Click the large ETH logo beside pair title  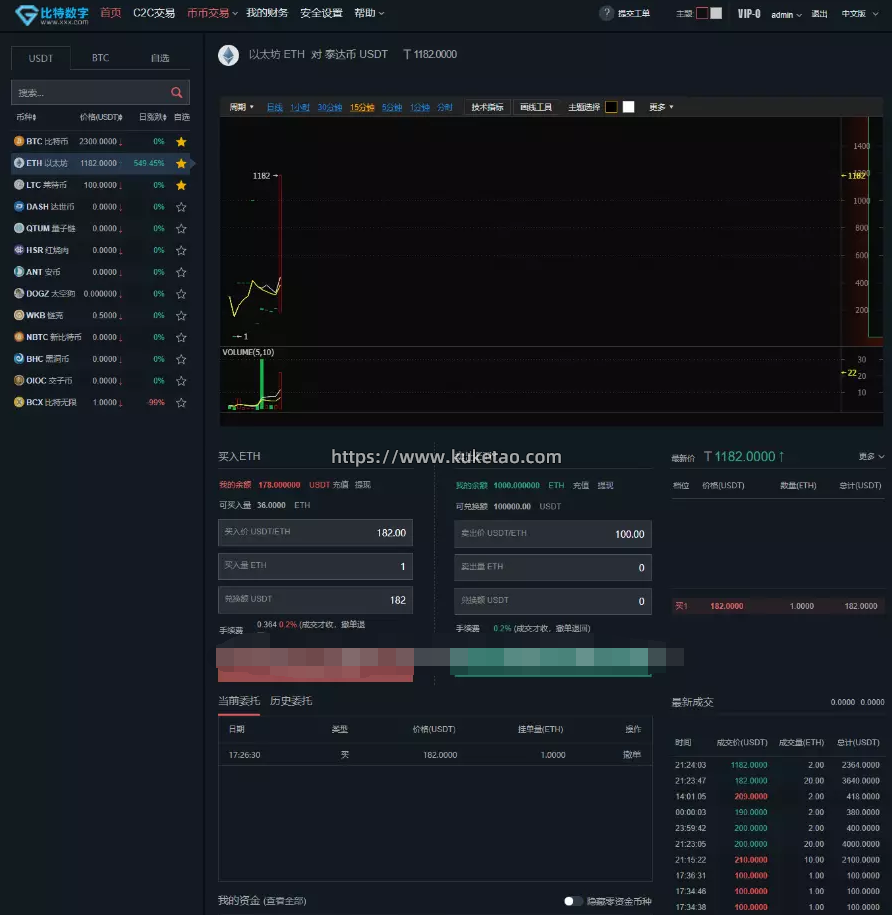[228, 55]
